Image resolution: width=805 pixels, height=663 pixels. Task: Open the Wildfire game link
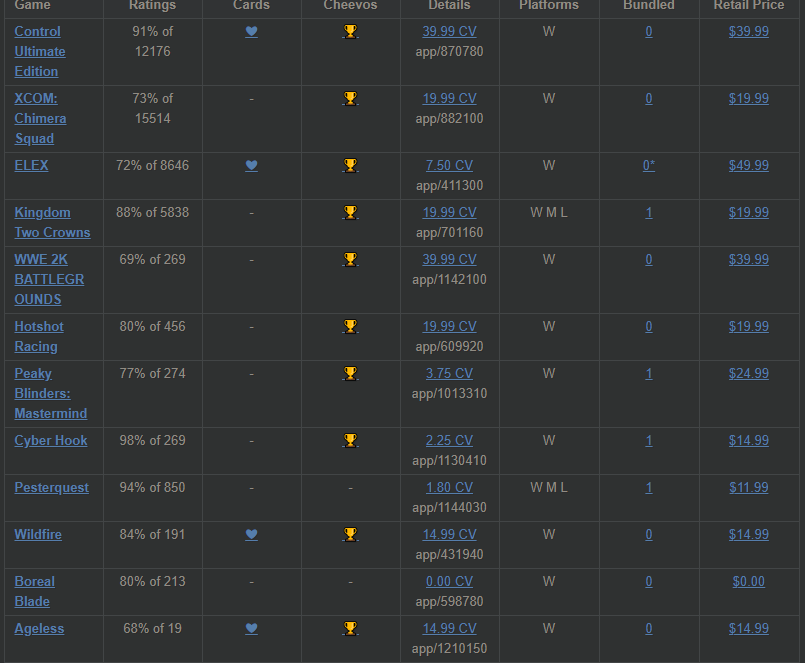tap(38, 535)
